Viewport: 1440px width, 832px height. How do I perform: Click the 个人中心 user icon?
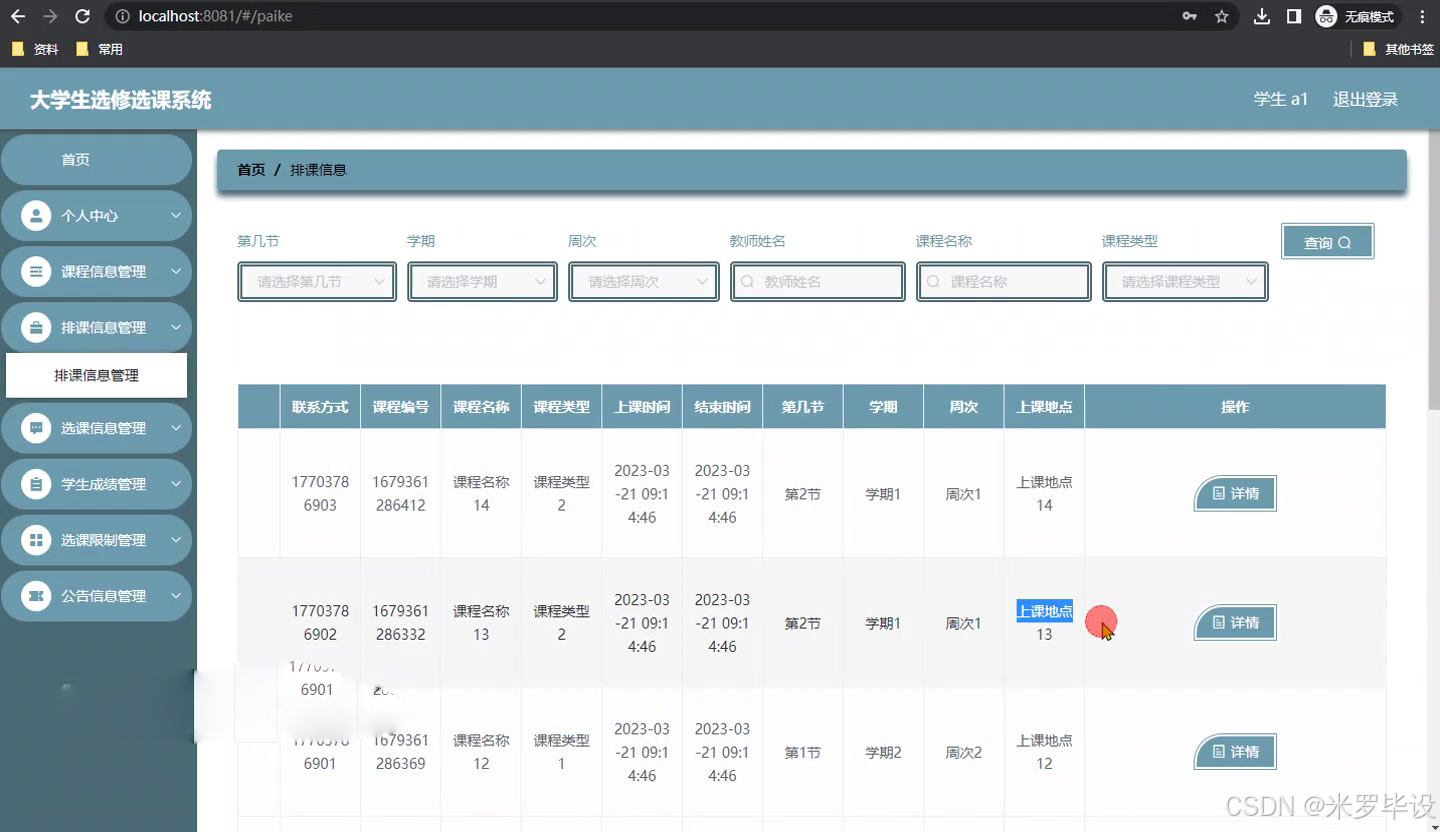tap(36, 216)
